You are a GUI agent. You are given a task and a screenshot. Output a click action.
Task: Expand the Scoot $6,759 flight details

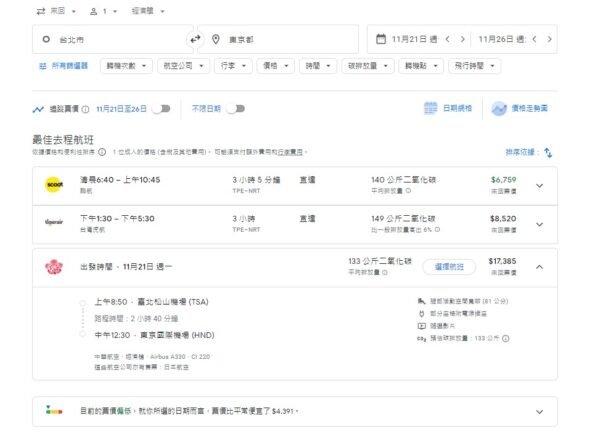540,186
